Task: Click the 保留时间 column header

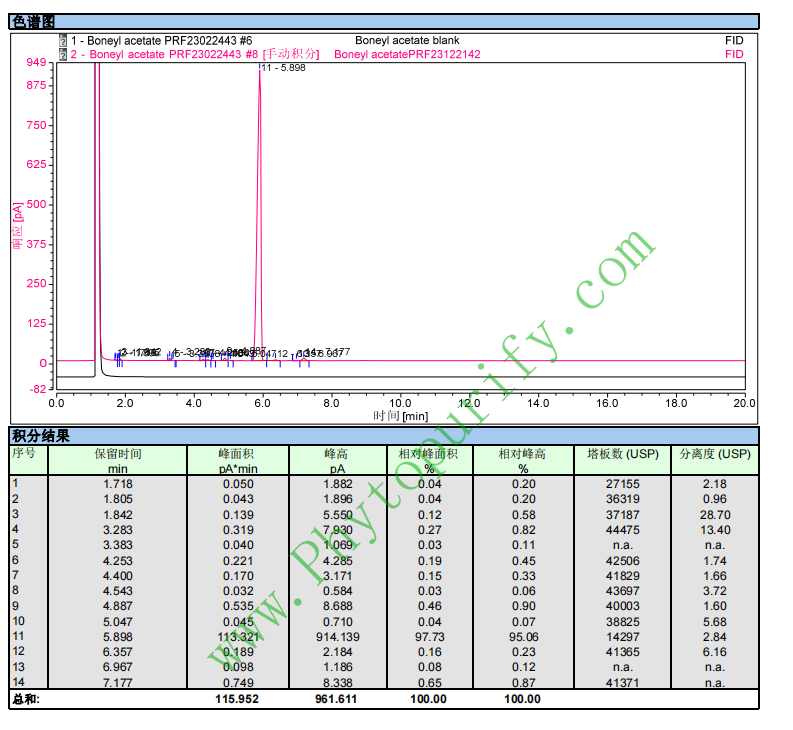Action: (118, 454)
